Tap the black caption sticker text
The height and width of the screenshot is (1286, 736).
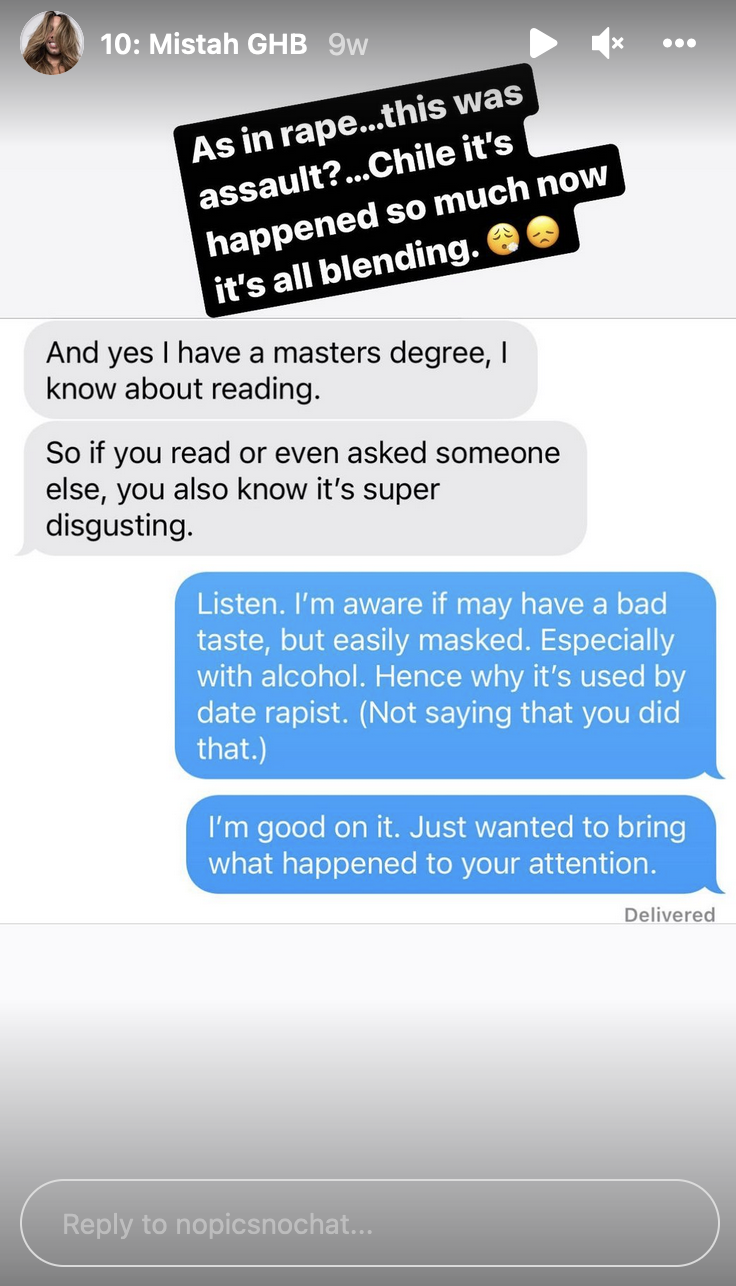(390, 194)
